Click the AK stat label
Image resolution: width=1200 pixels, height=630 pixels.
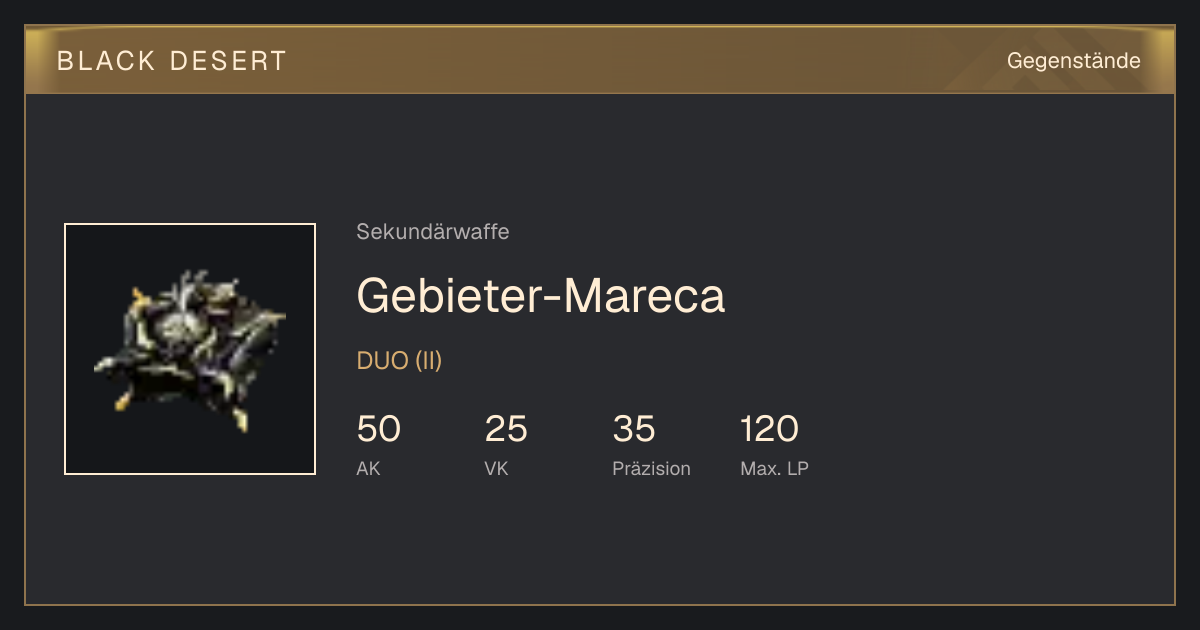368,469
